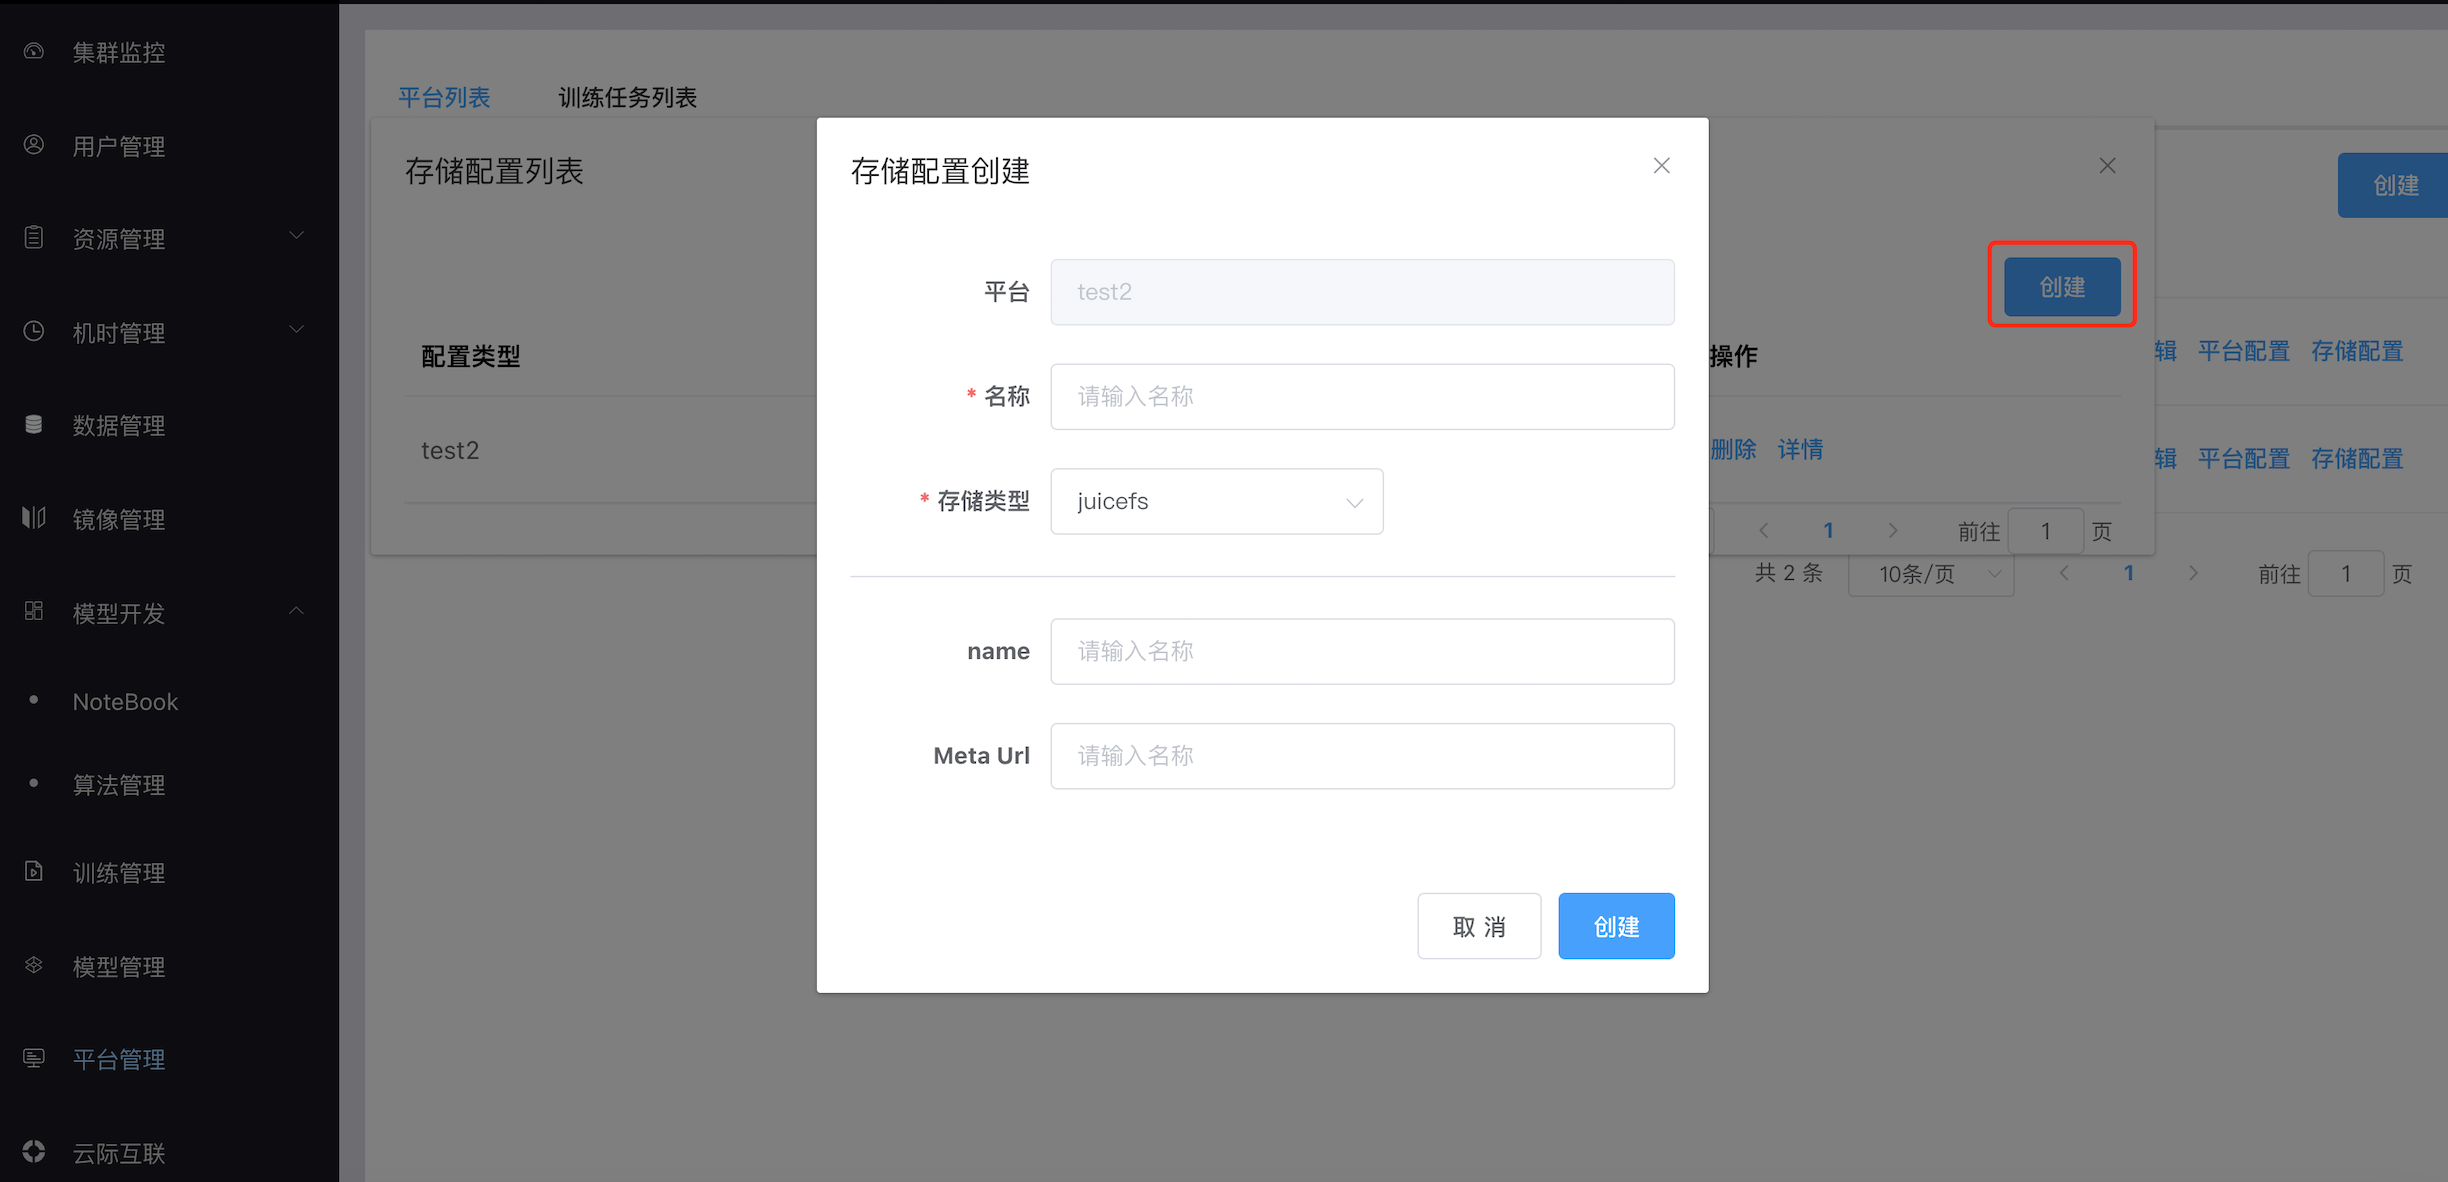Switch to the 平台列表 tab

[444, 97]
